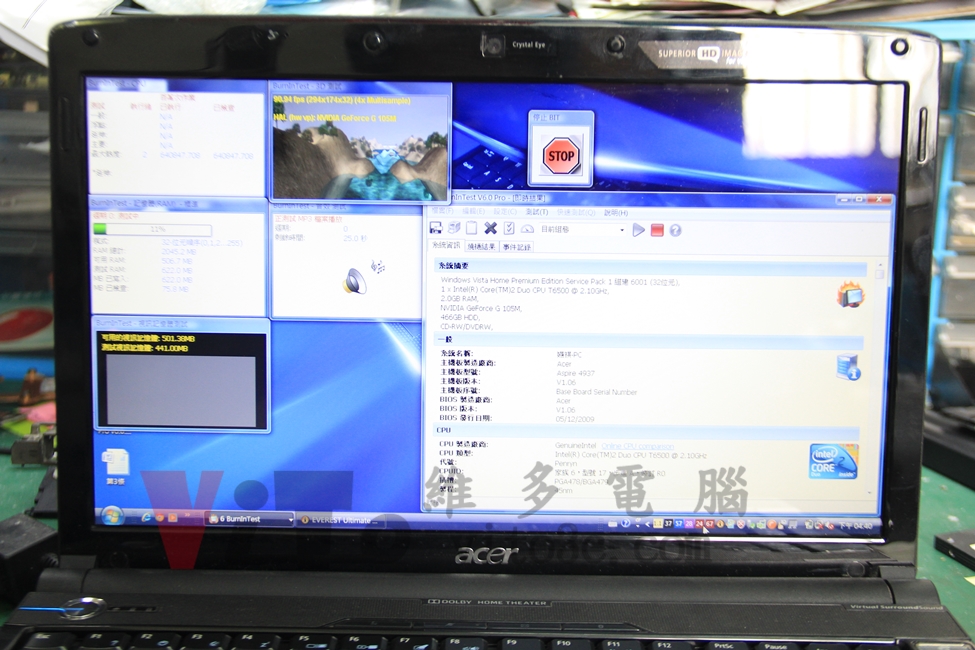This screenshot has width=975, height=650.
Task: Click the Intel Core 2 Duo logo
Action: (x=833, y=462)
